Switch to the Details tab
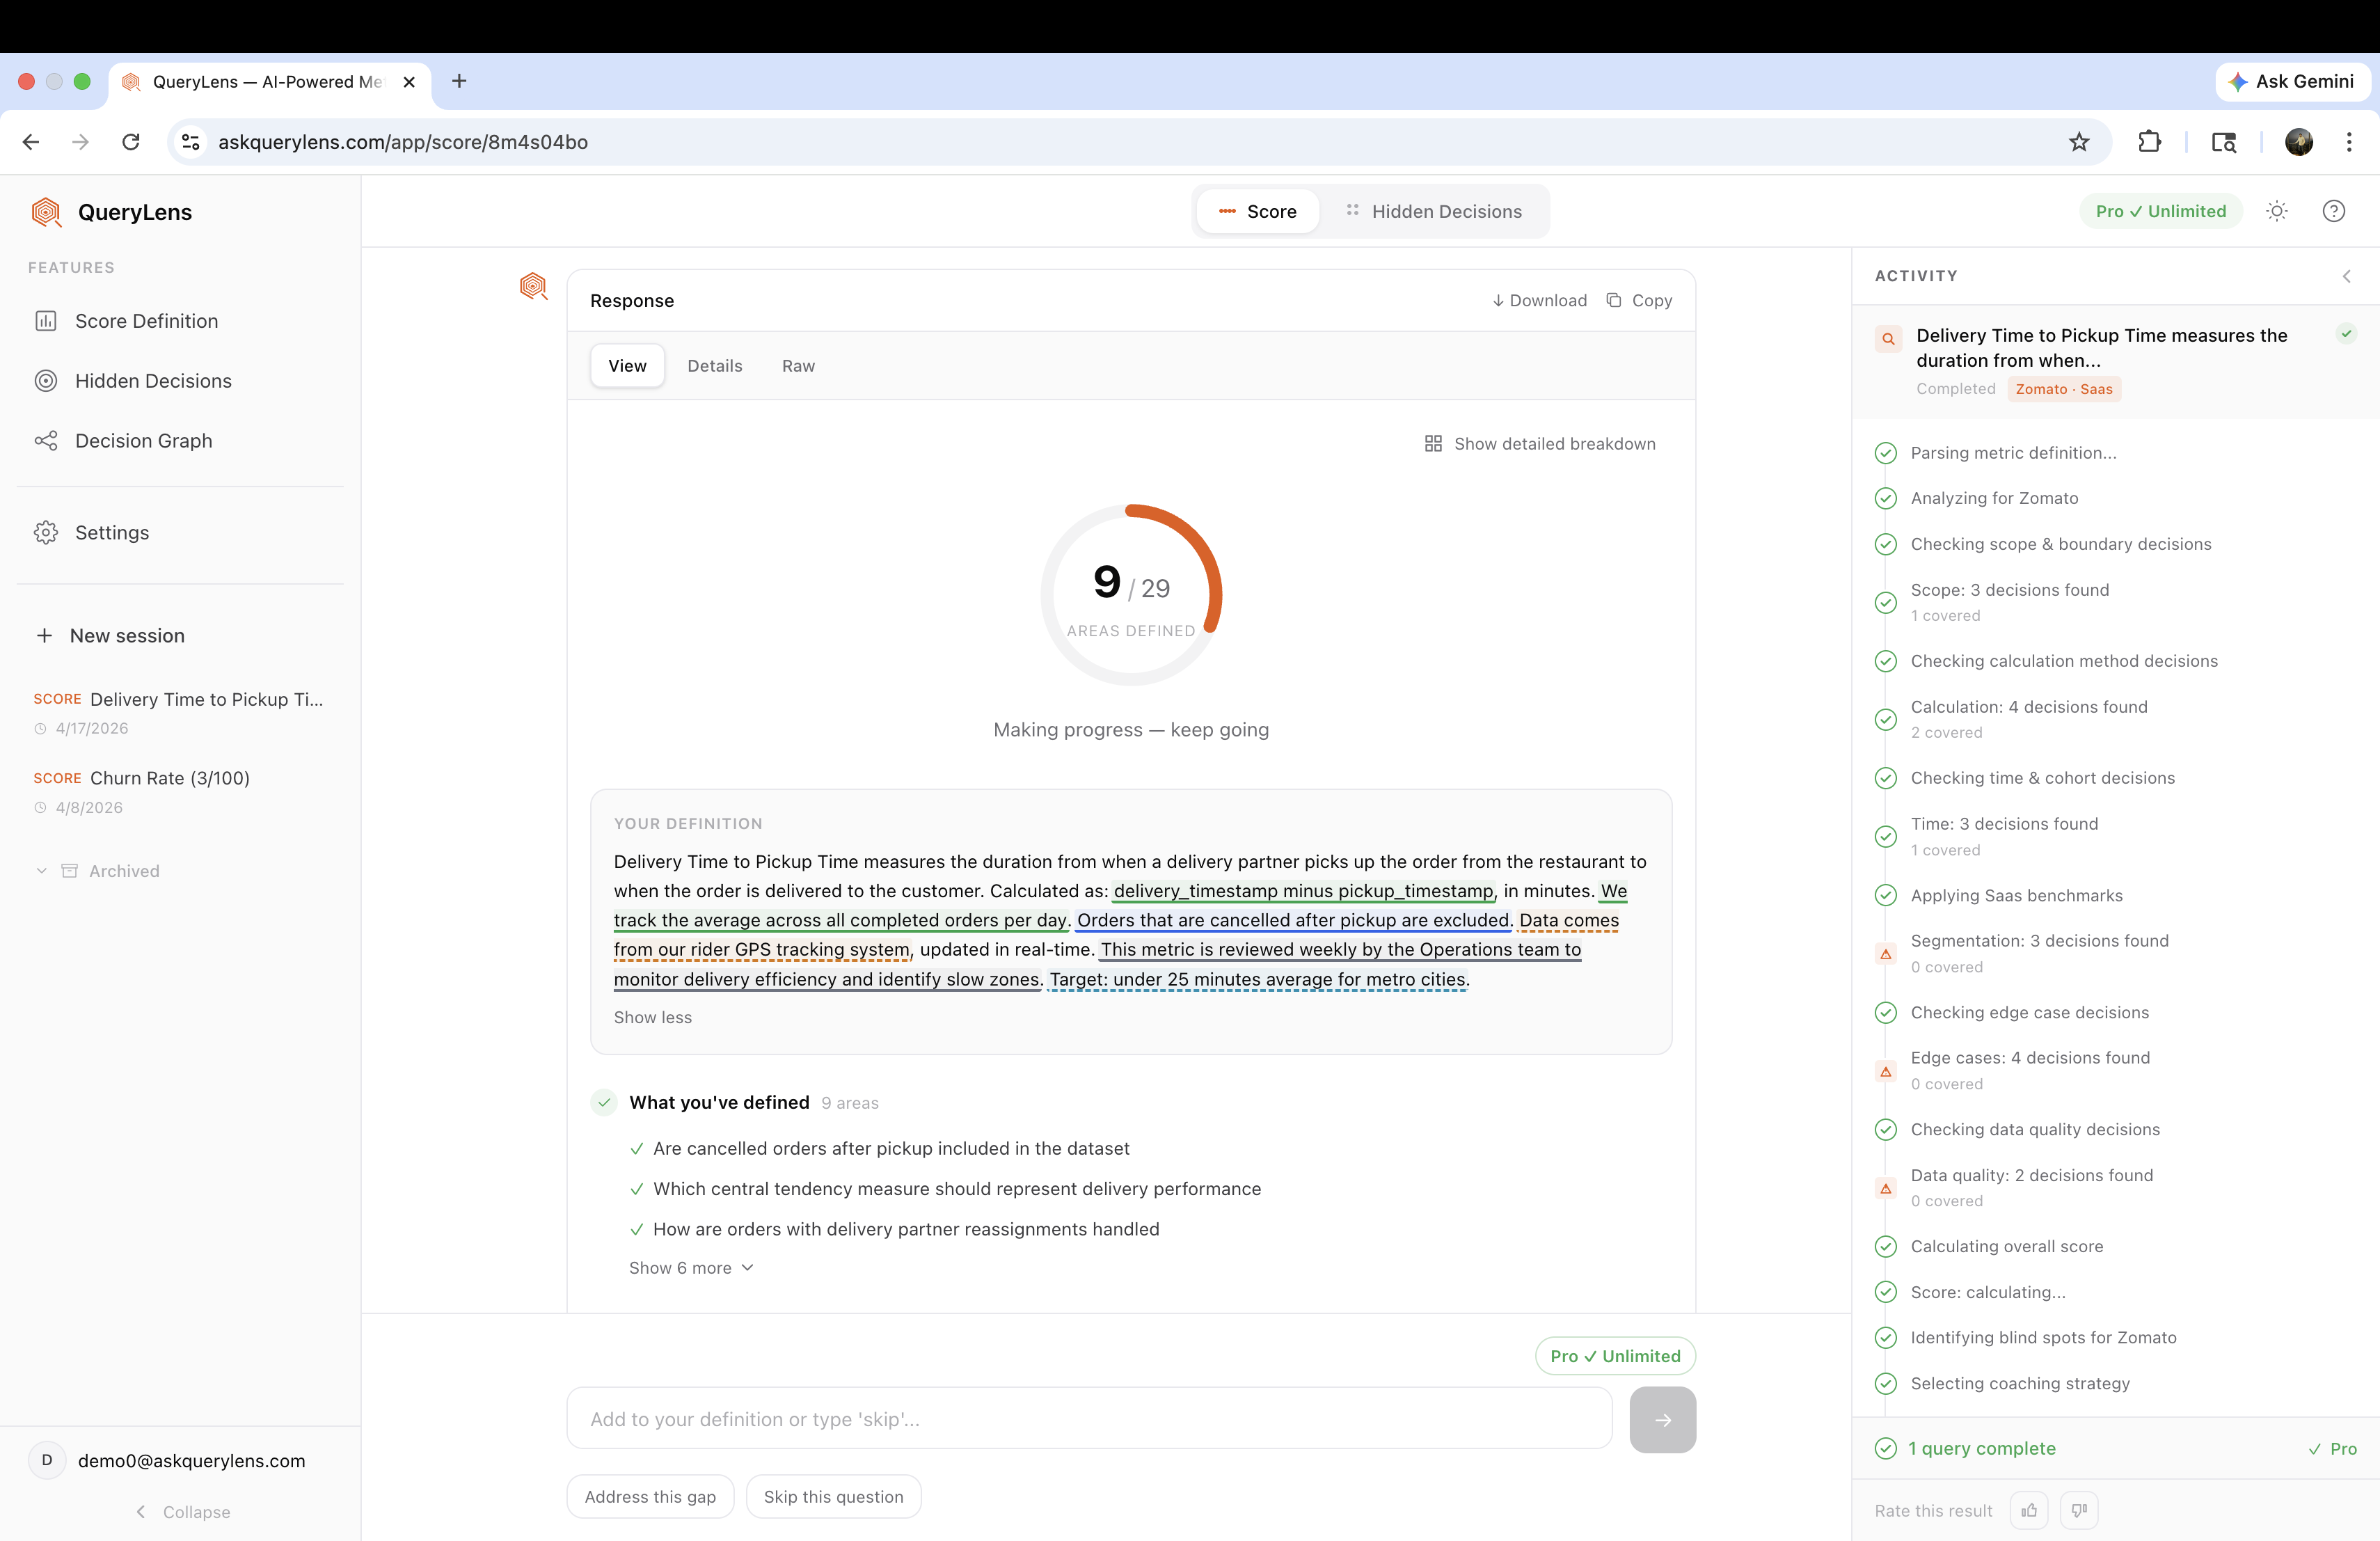This screenshot has height=1541, width=2380. coord(714,366)
